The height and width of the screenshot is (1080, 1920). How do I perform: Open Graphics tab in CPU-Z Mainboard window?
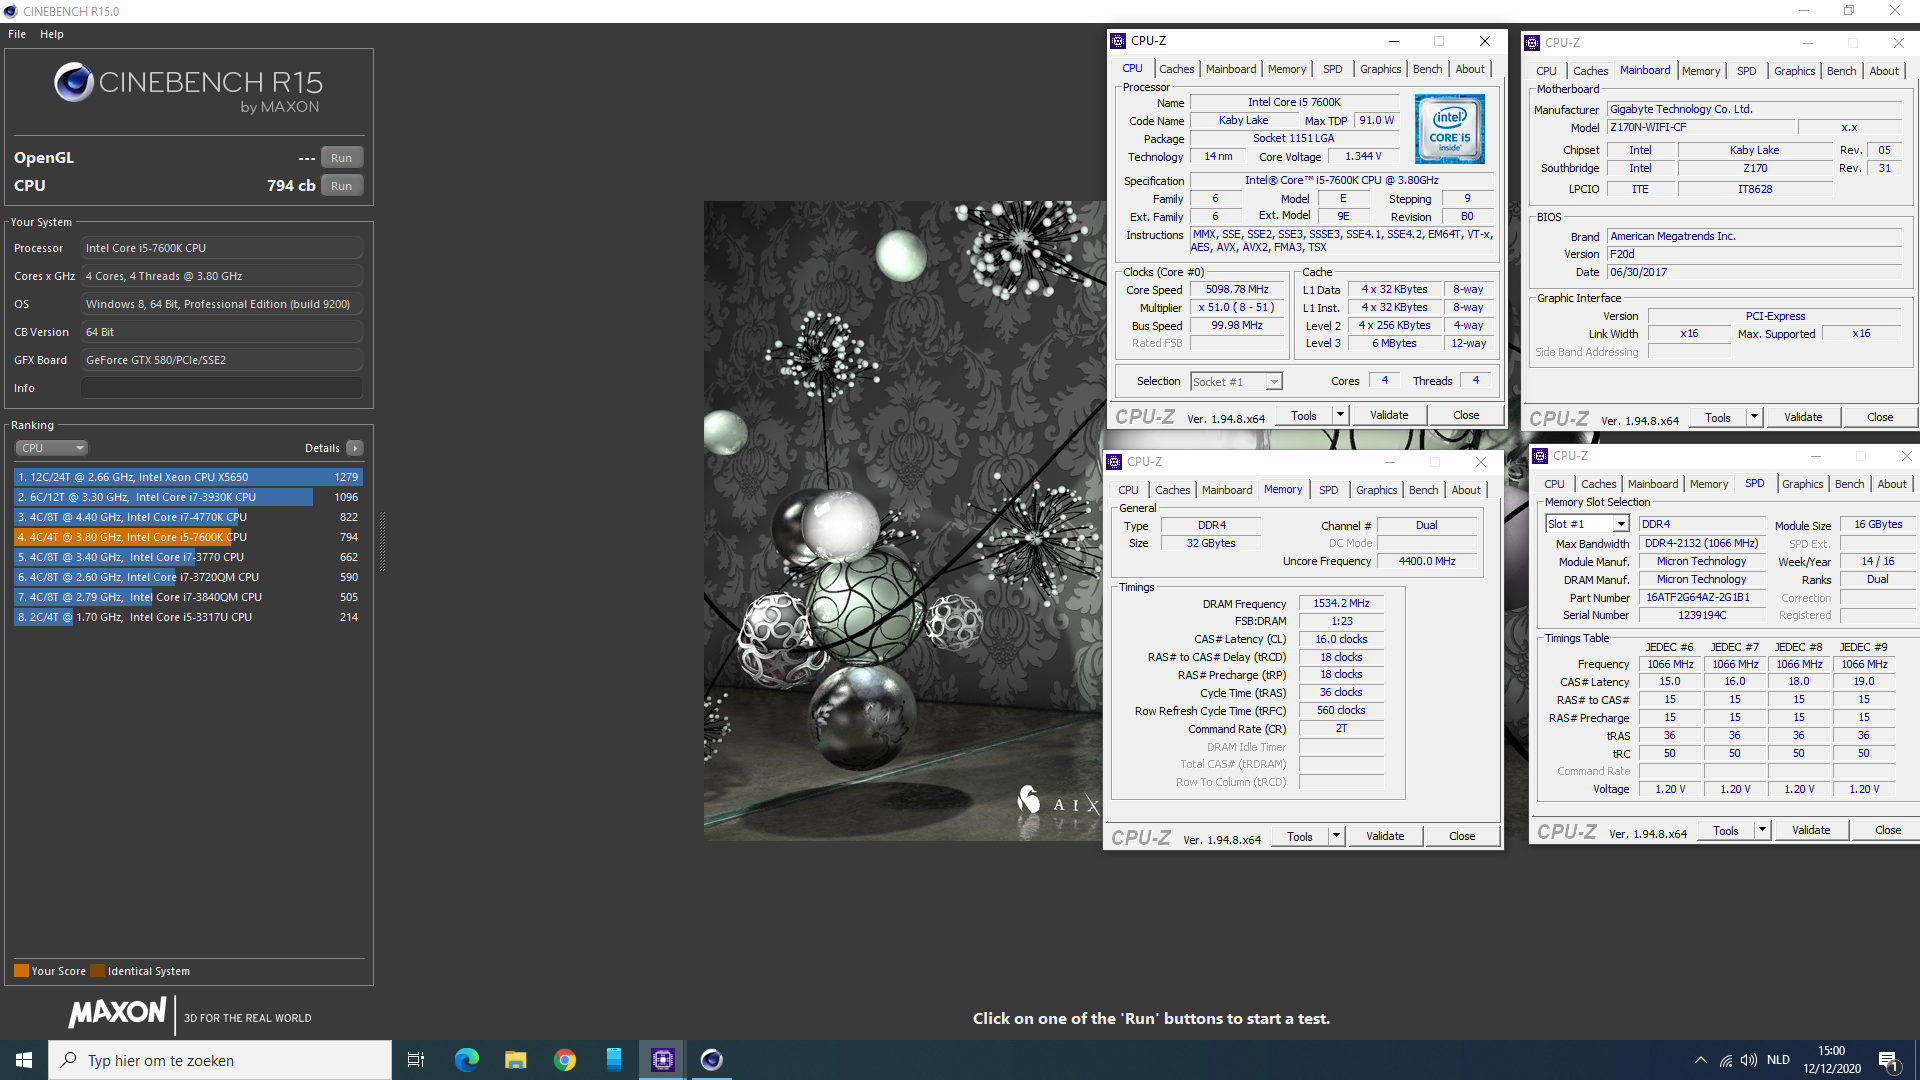pos(1794,71)
